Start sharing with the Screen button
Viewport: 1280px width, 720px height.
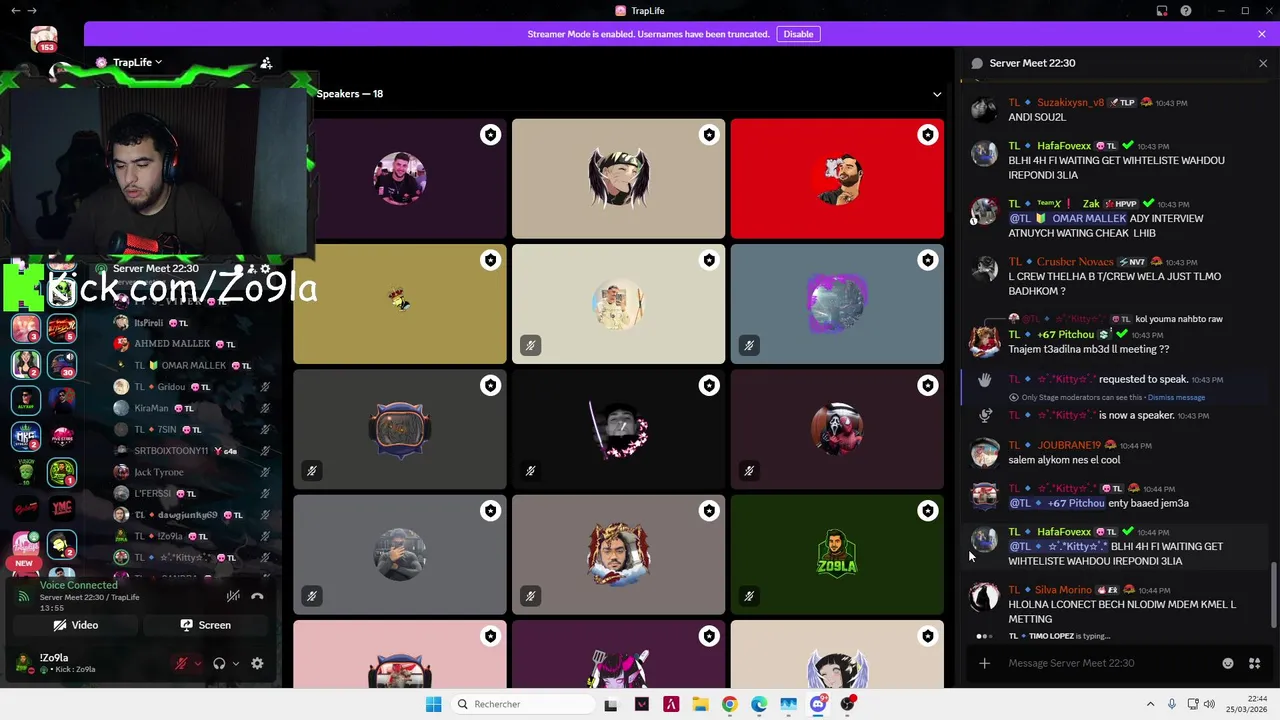tap(205, 625)
